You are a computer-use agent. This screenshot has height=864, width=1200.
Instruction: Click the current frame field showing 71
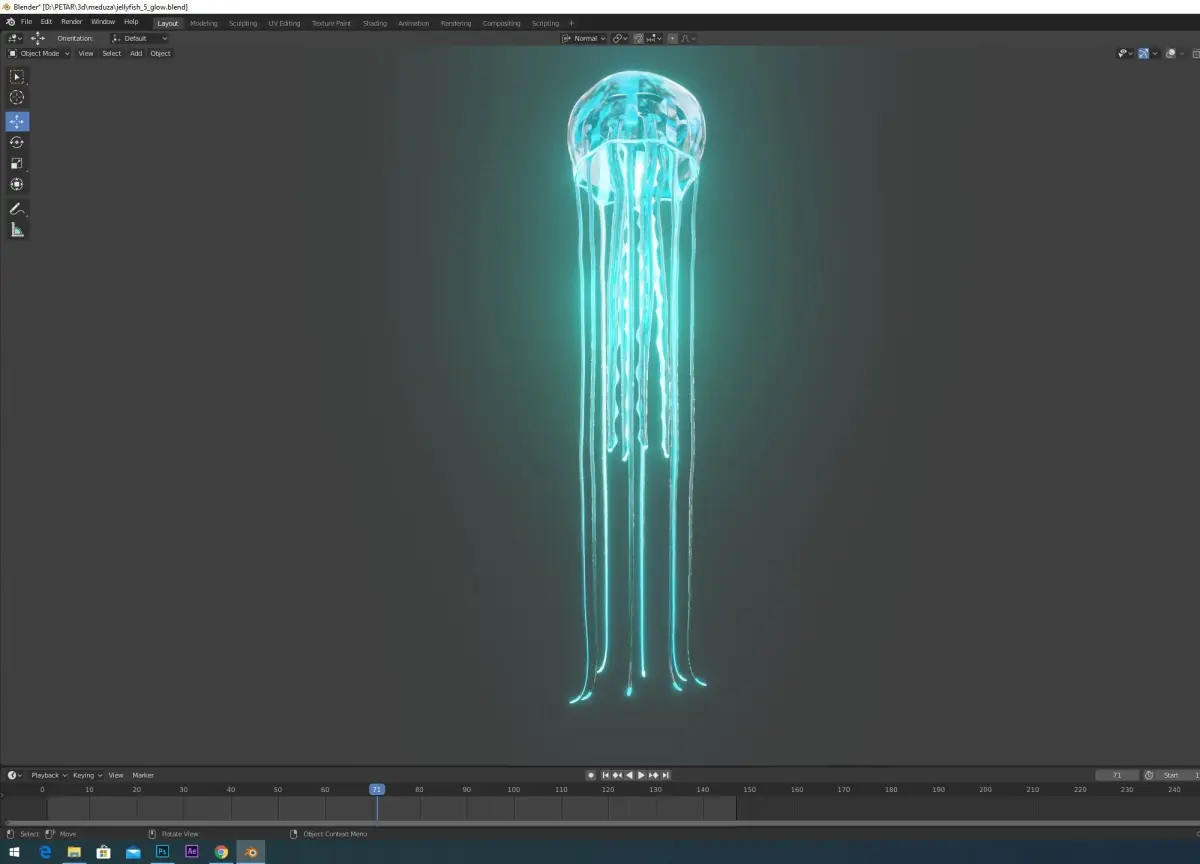pyautogui.click(x=1117, y=775)
